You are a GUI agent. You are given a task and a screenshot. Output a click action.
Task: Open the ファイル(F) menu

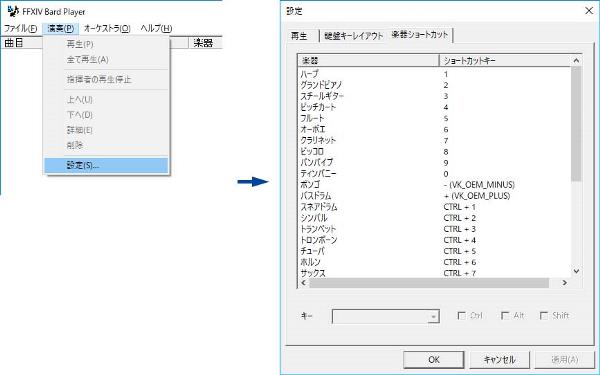click(x=20, y=28)
